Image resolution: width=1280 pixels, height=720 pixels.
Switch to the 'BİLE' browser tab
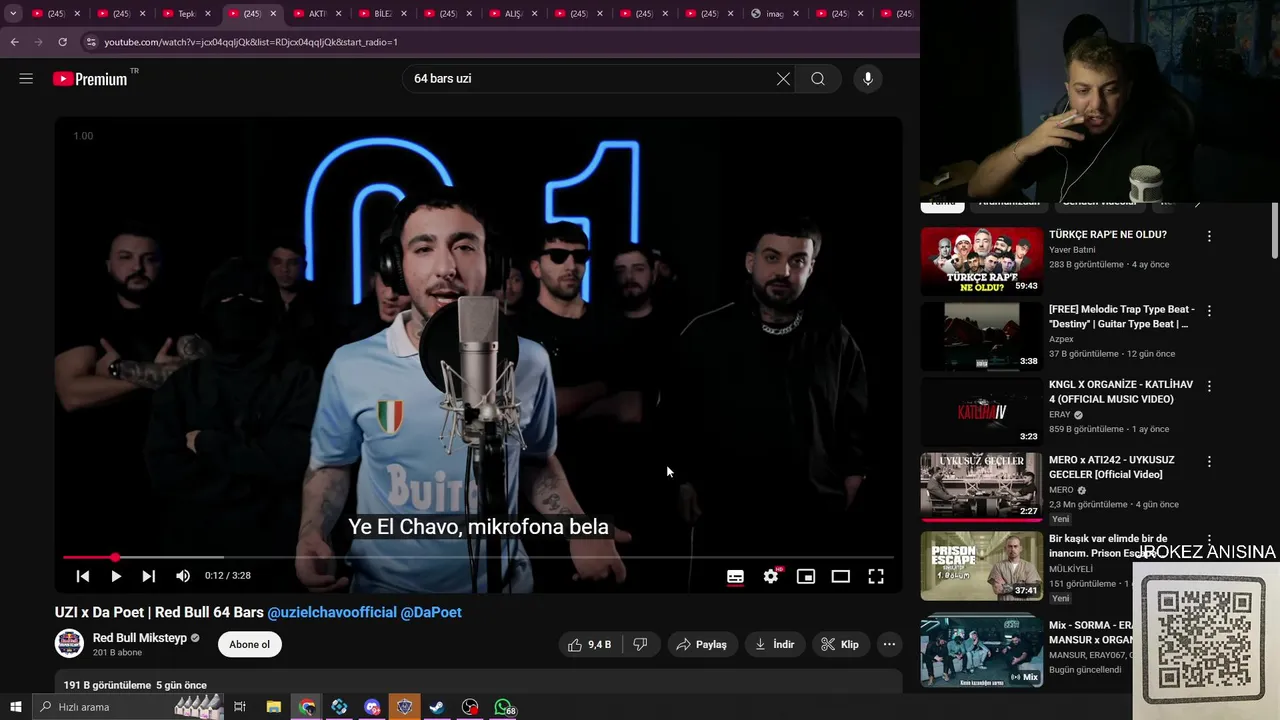tap(383, 14)
